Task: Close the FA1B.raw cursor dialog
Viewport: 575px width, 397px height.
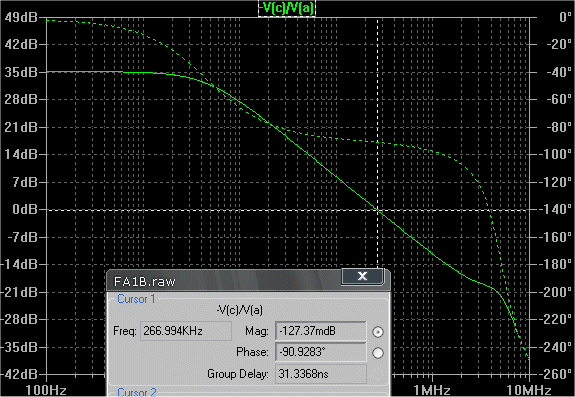Action: pyautogui.click(x=362, y=276)
